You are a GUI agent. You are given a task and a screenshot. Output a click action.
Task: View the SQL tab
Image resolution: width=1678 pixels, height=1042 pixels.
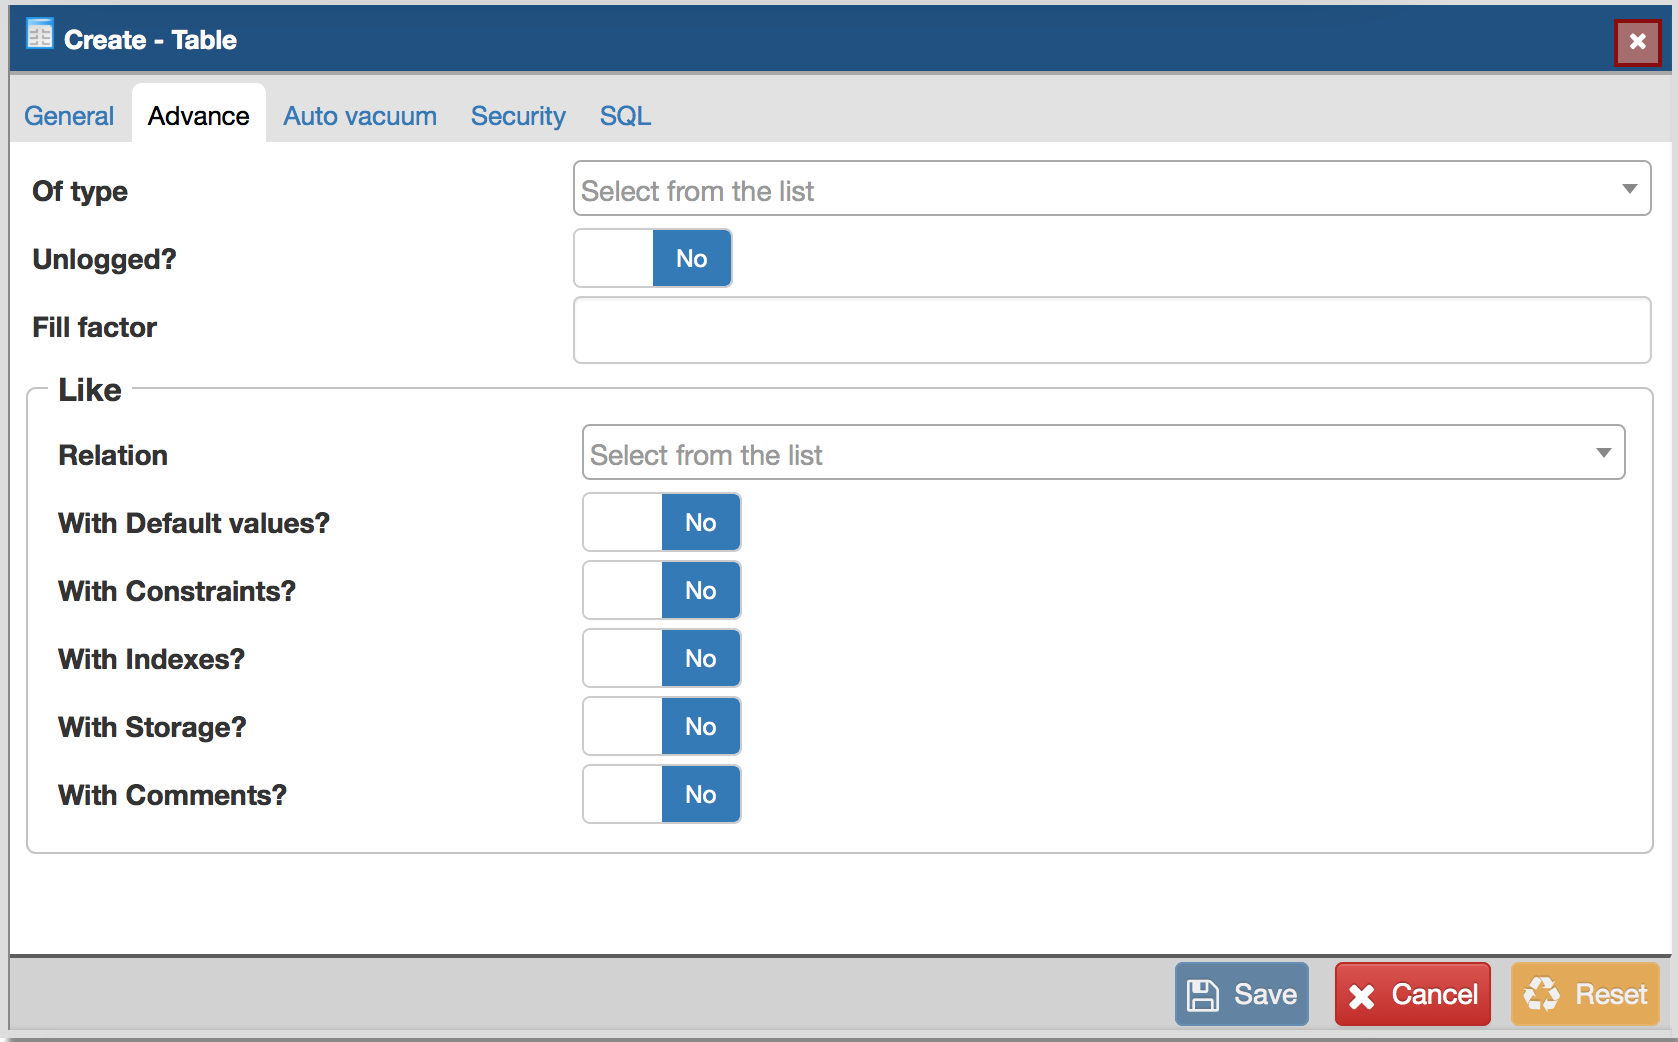pos(625,116)
